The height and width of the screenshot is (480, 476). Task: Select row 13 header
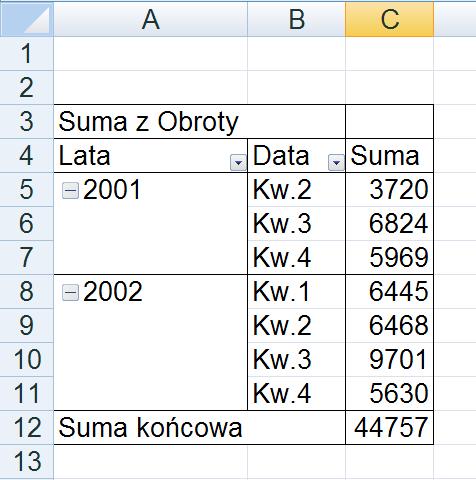pyautogui.click(x=27, y=461)
